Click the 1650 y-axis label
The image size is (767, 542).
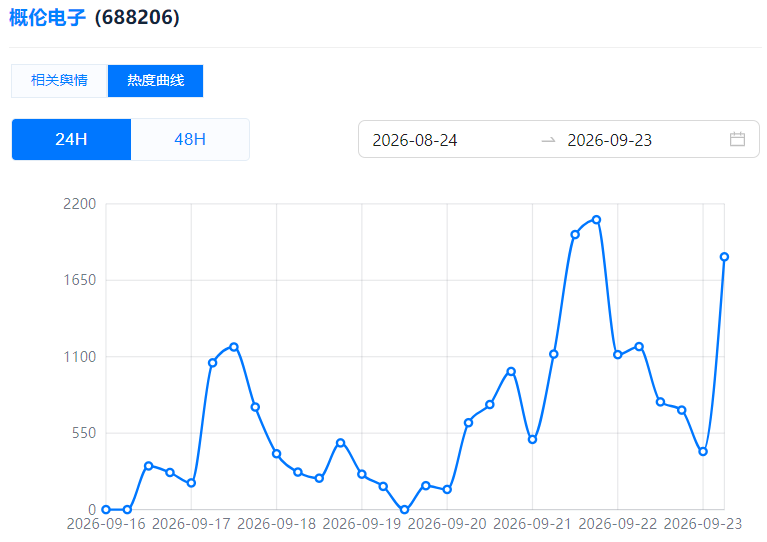click(80, 280)
